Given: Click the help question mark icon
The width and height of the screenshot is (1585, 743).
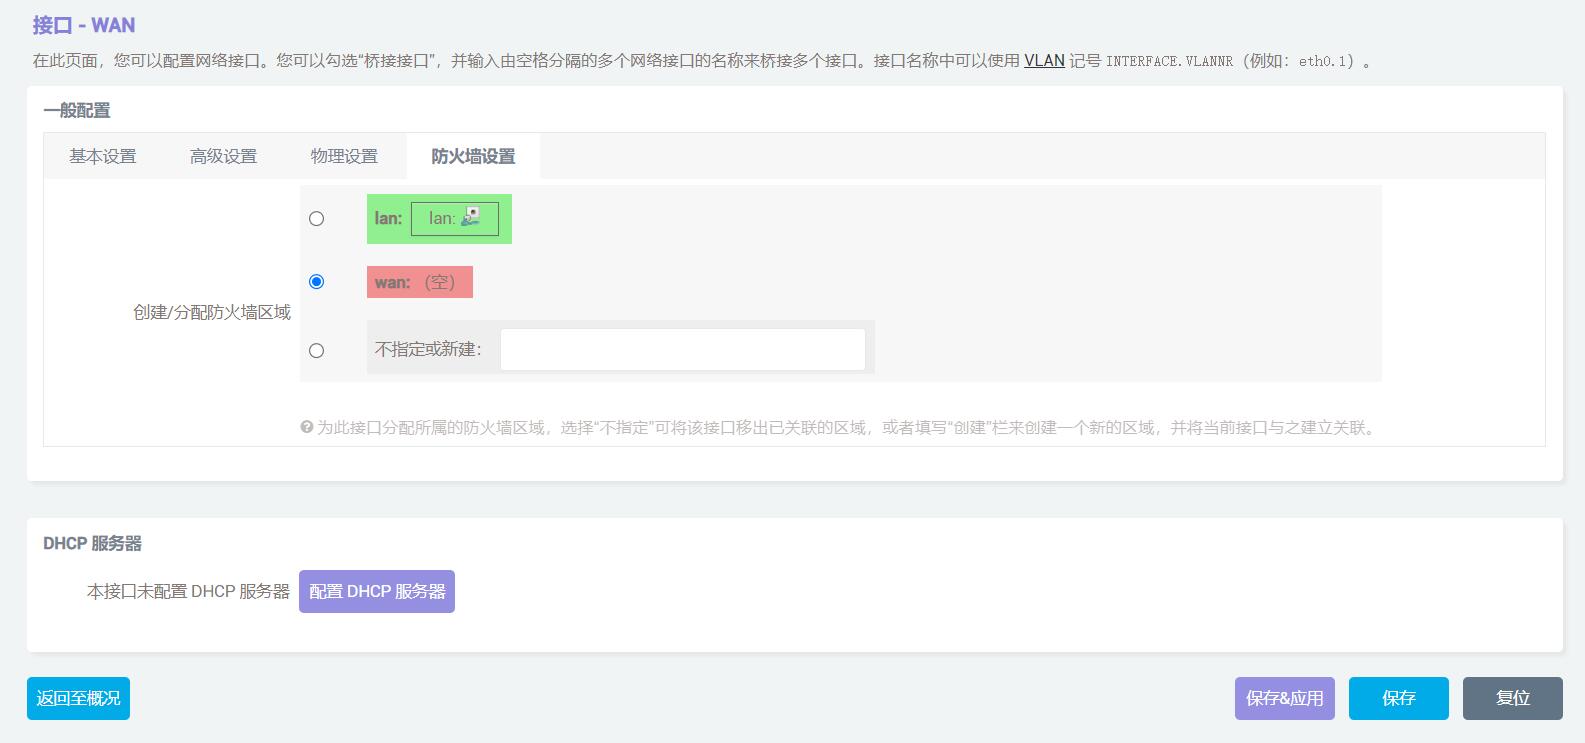Looking at the screenshot, I should [x=307, y=427].
